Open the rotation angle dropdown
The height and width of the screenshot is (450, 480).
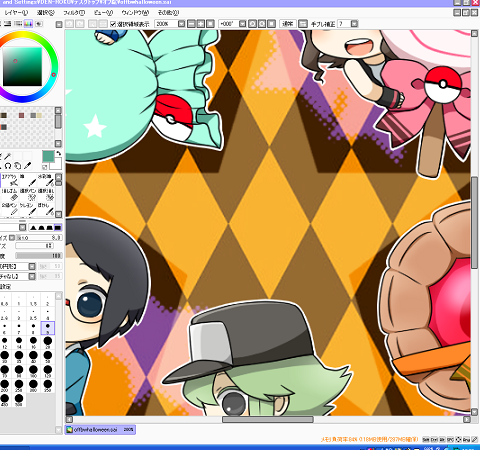(242, 24)
